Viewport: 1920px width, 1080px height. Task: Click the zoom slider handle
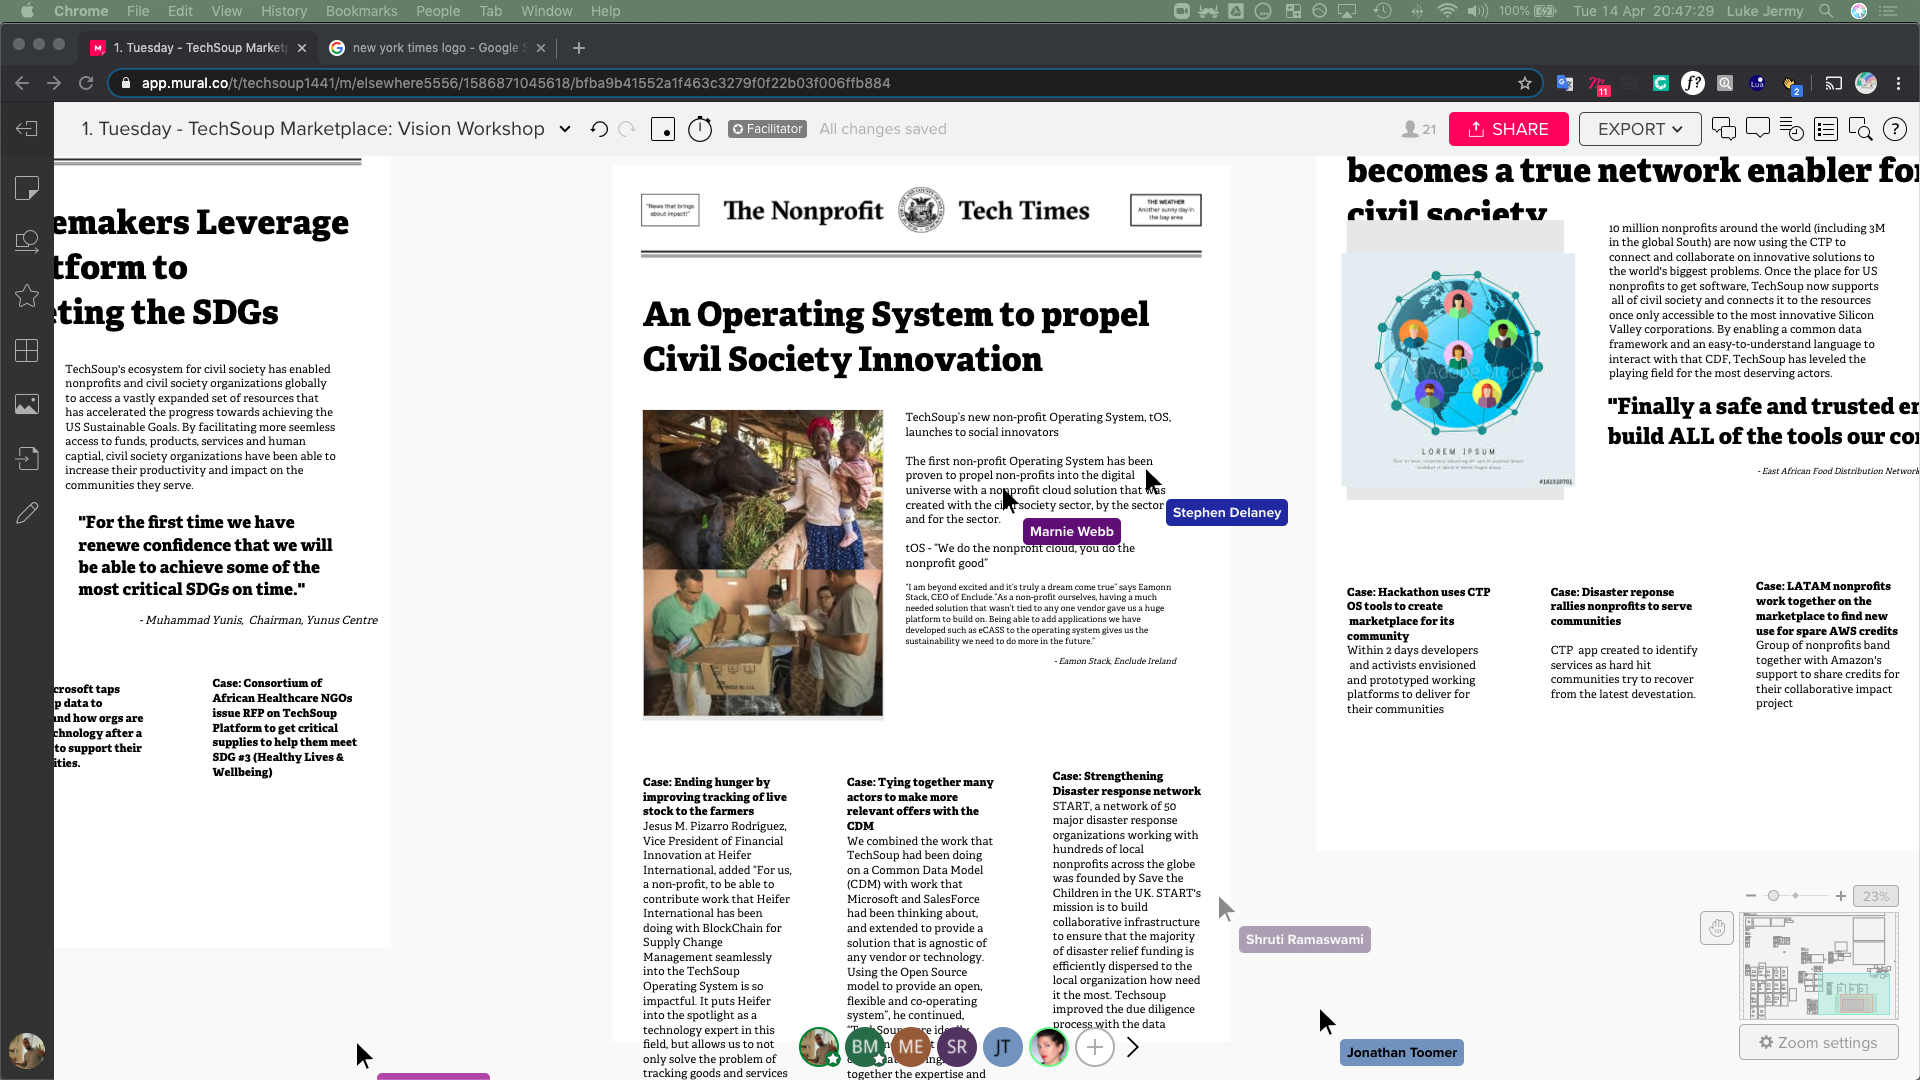click(1773, 896)
